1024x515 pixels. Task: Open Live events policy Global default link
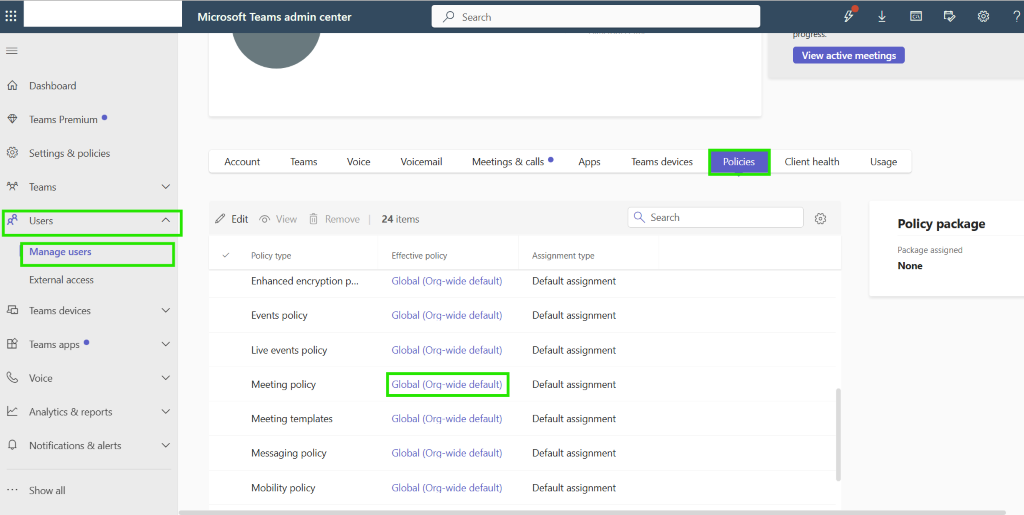[x=447, y=350]
